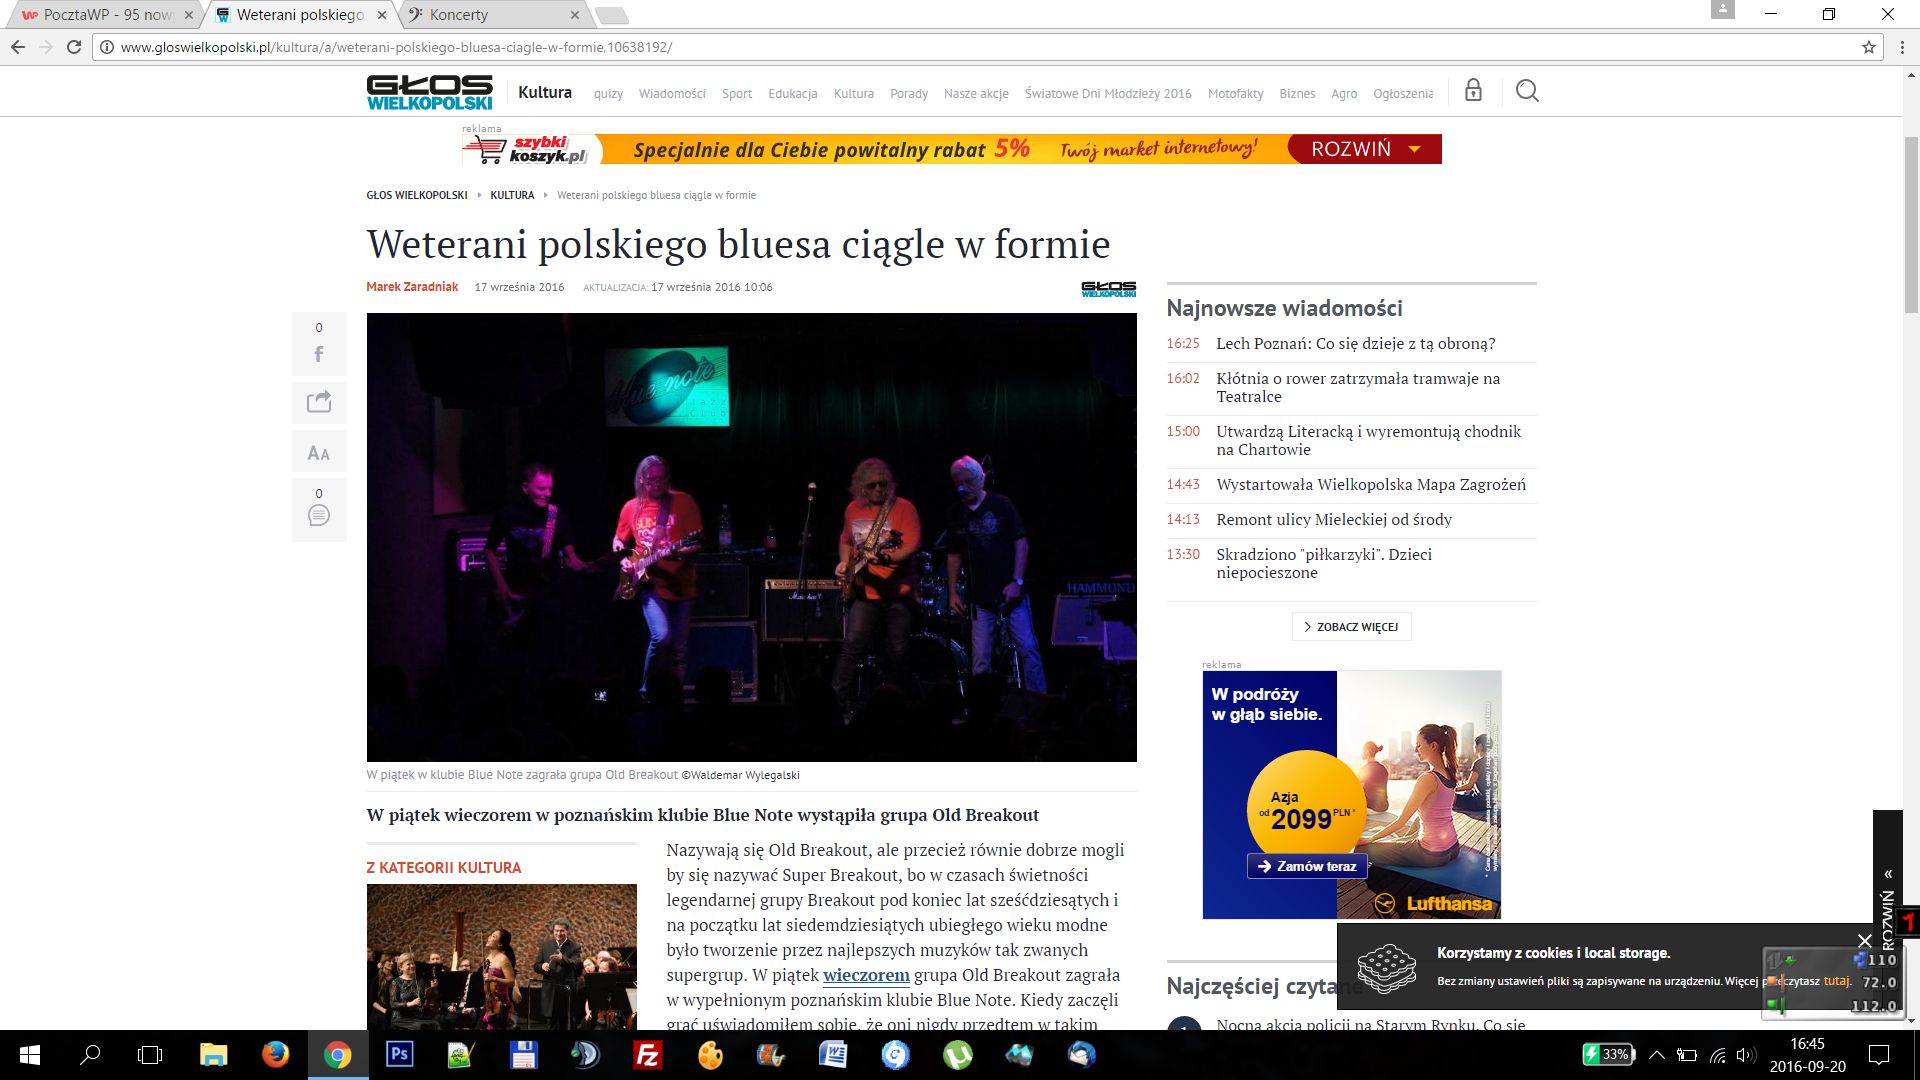The width and height of the screenshot is (1920, 1080).
Task: Open the Wiadomości section
Action: (x=672, y=94)
